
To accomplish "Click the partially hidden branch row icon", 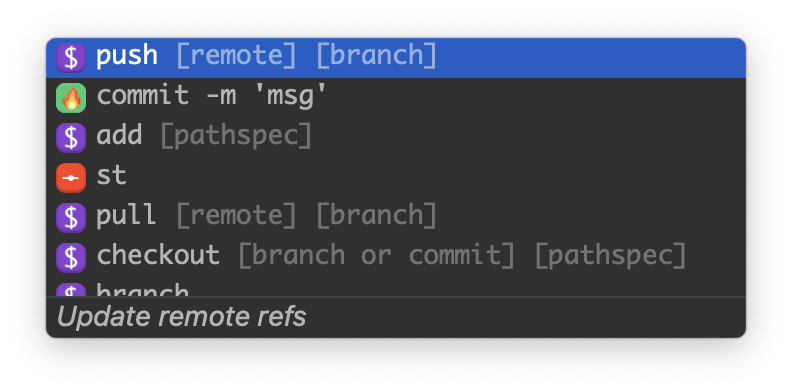I will click(71, 290).
